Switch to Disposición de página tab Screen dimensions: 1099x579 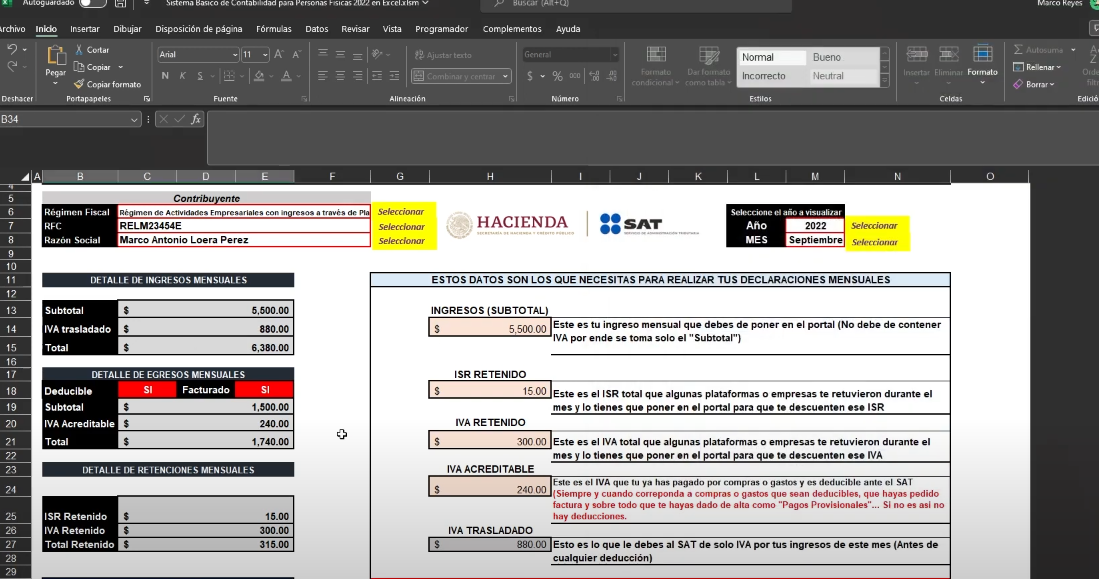coord(198,29)
